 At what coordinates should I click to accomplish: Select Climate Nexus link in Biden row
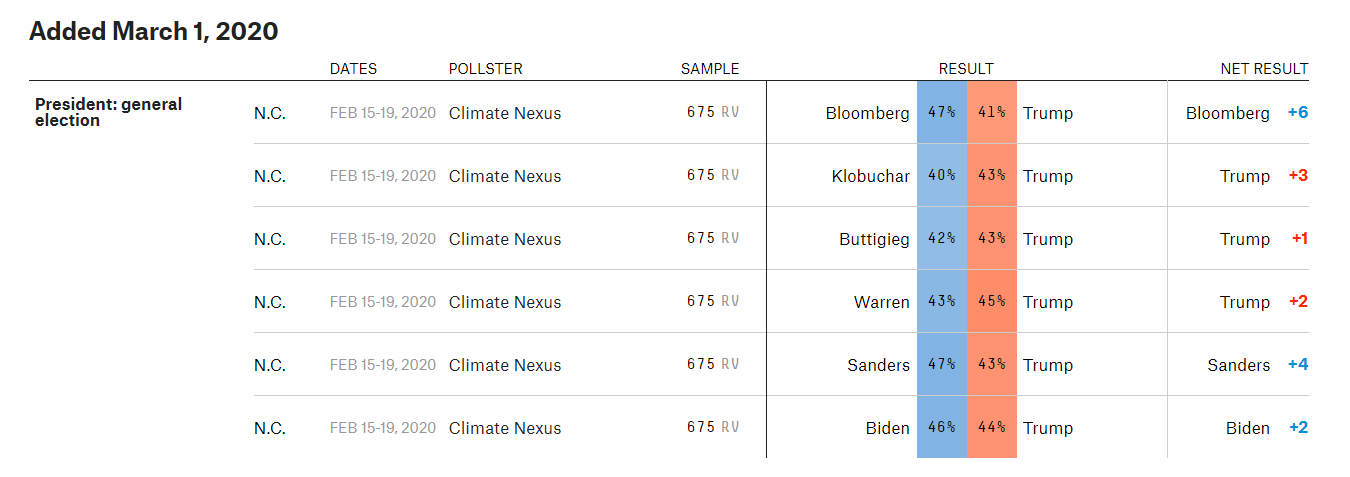pyautogui.click(x=505, y=428)
